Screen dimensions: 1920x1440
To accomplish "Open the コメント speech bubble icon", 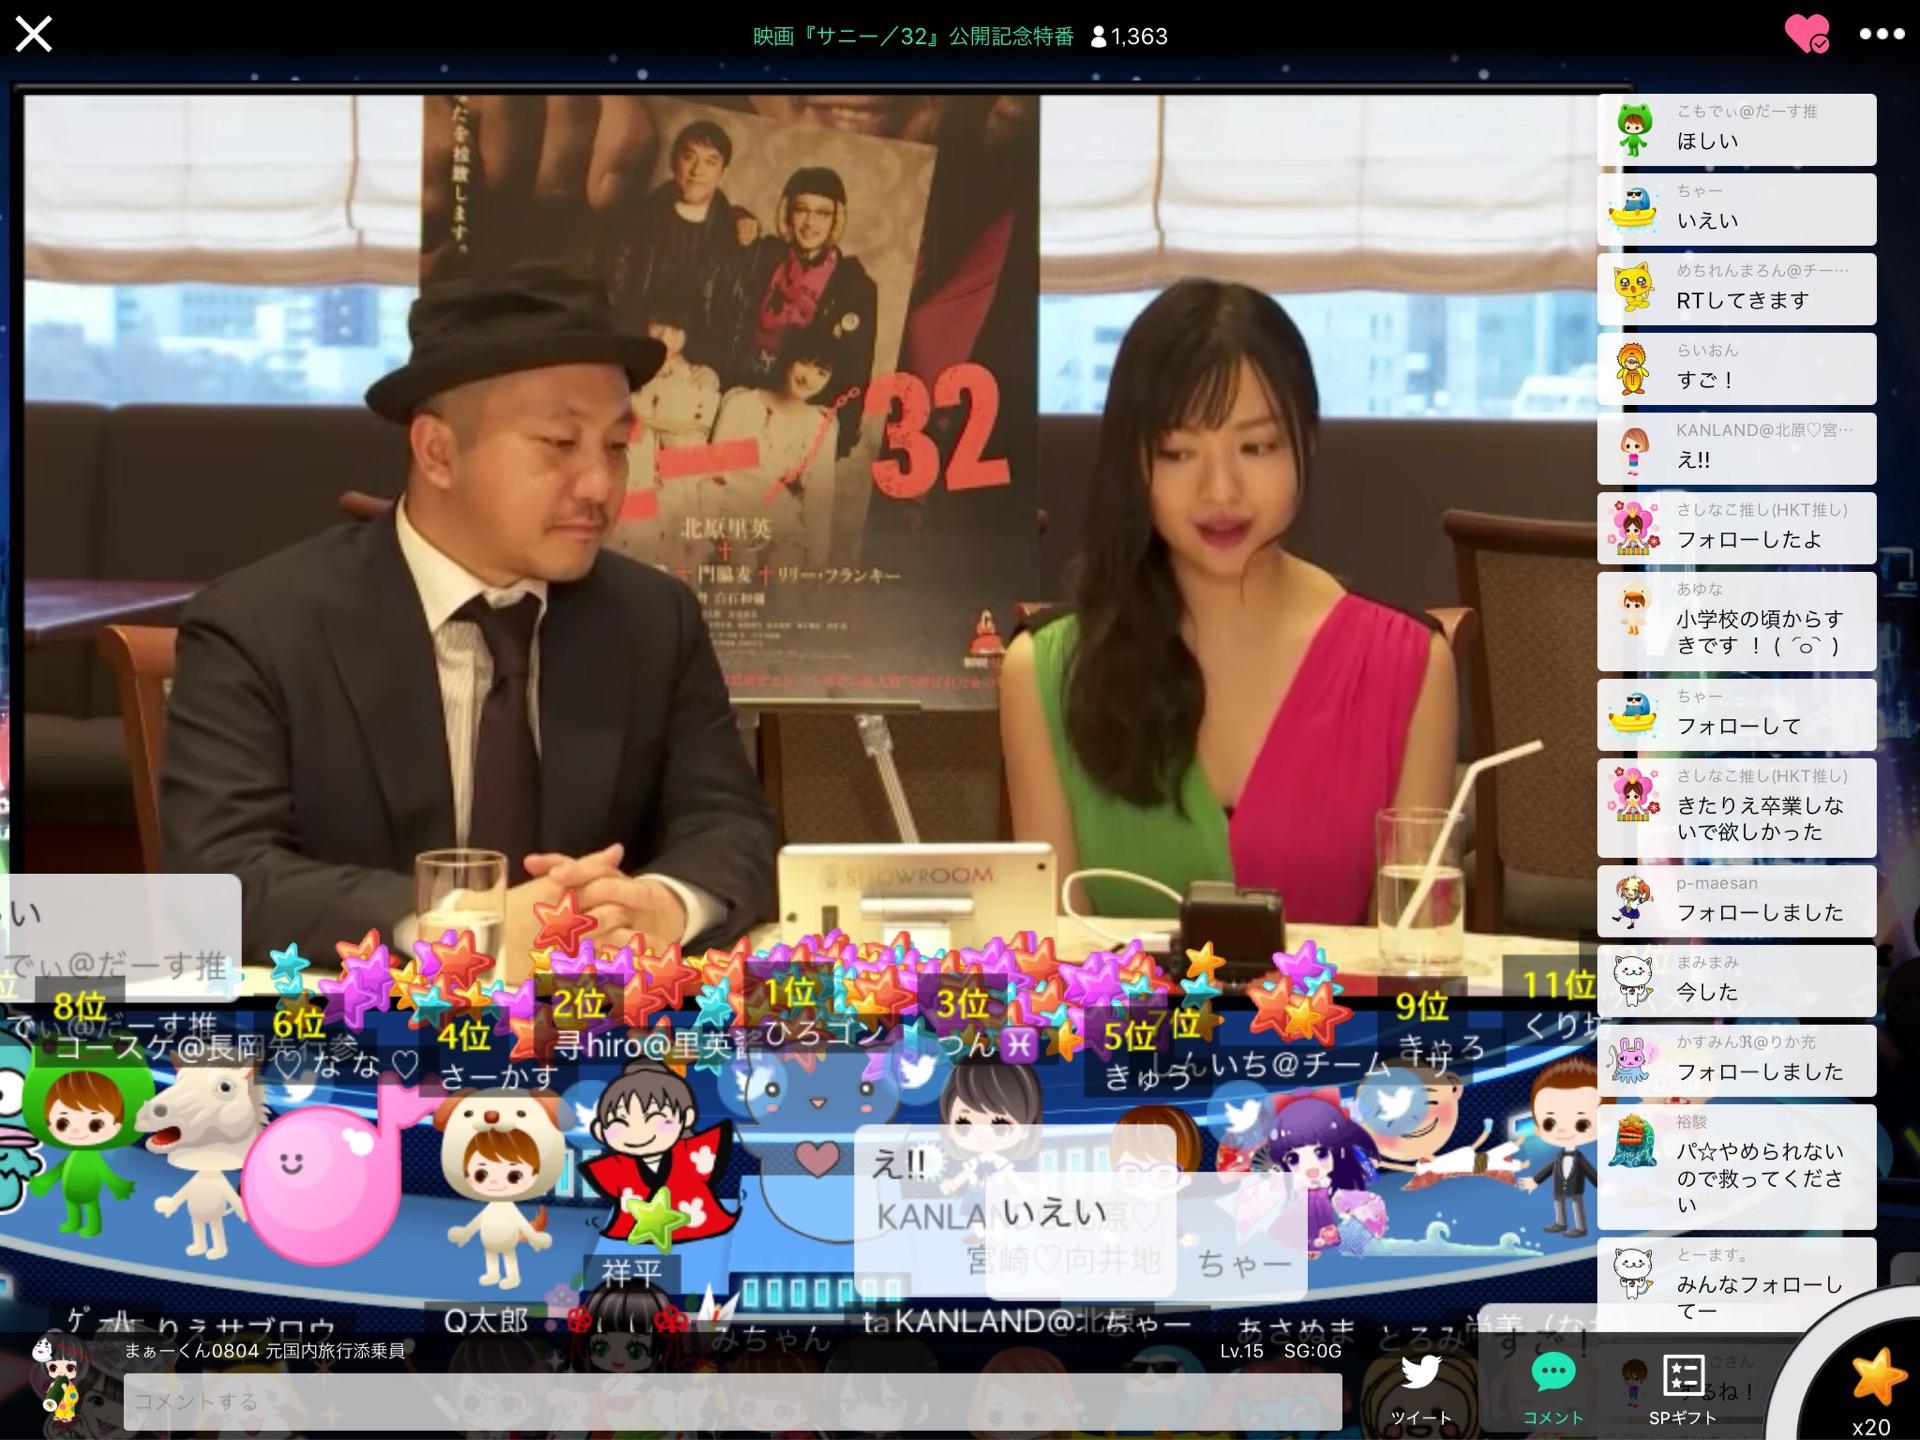I will [1553, 1389].
